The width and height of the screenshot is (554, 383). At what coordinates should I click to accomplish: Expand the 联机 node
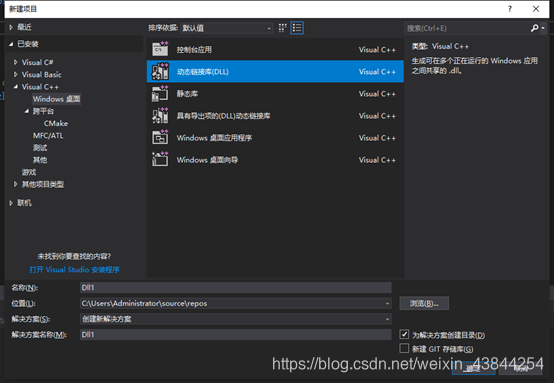[x=11, y=203]
